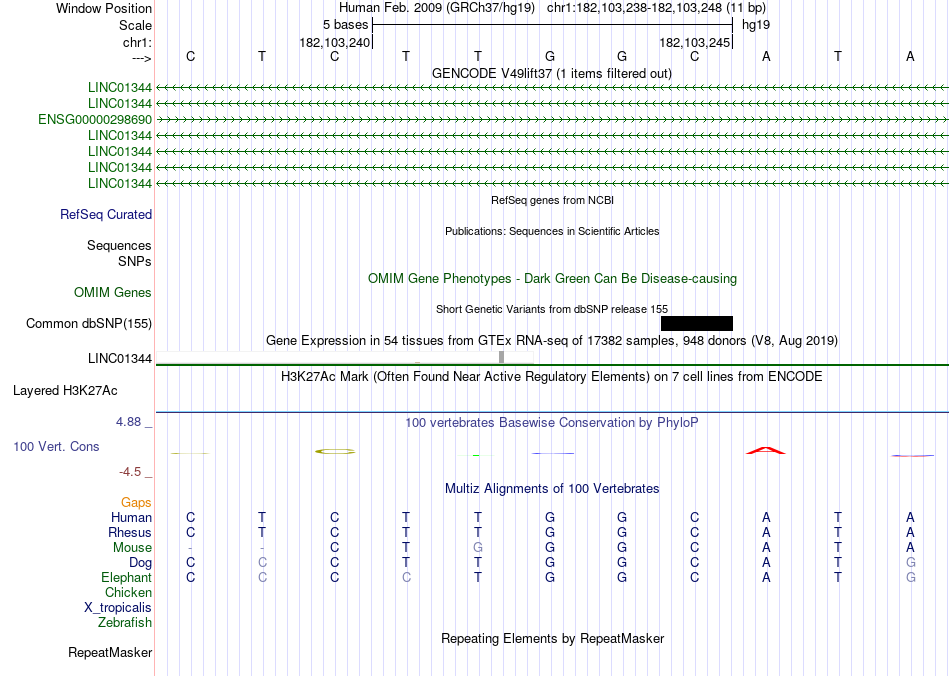Click the -4.5 PhyloP lower limit value
The image size is (950, 676).
pos(130,471)
